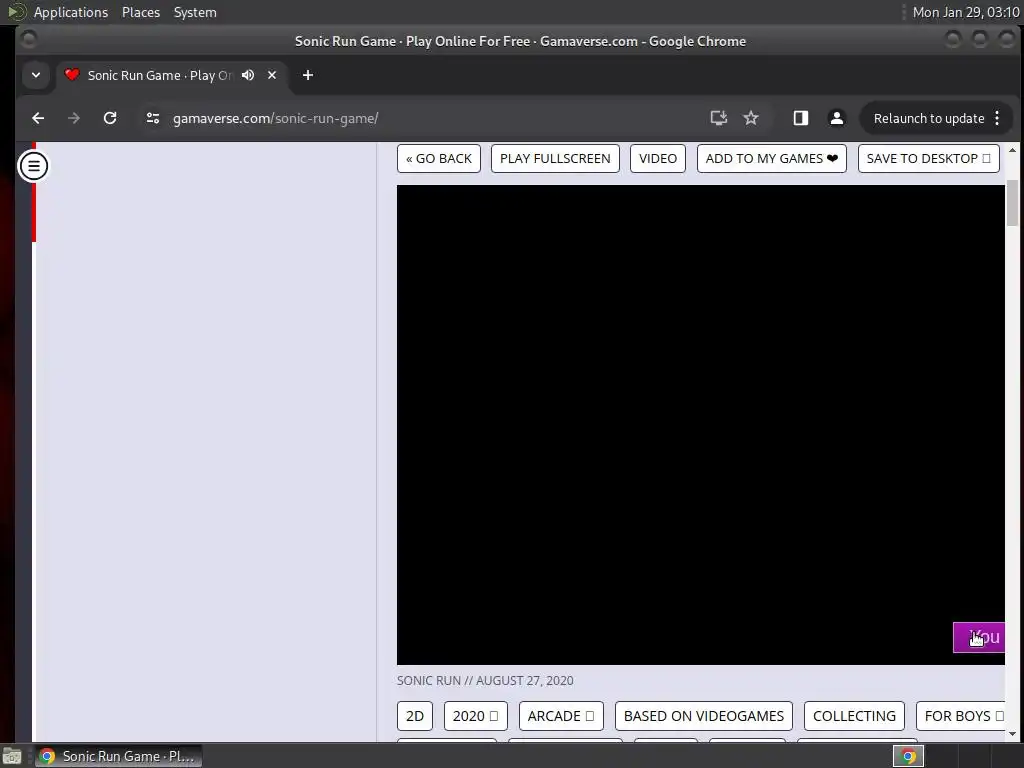Select the 2020 tag
The height and width of the screenshot is (768, 1024).
click(475, 716)
